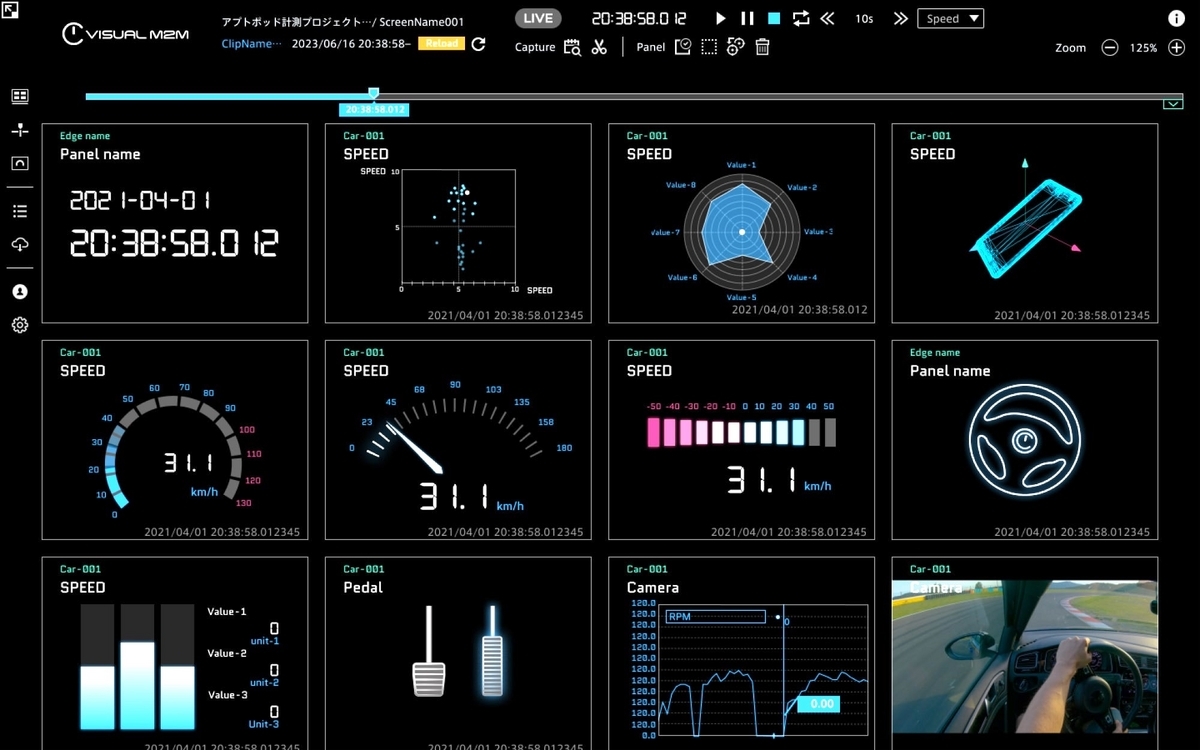Click the dashed rectangle panel select icon

coord(709,47)
